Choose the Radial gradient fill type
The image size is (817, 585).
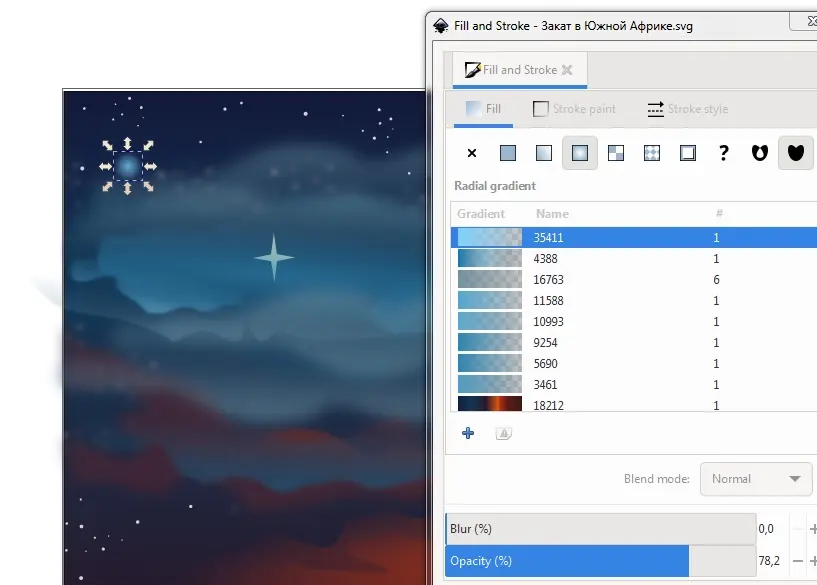pyautogui.click(x=580, y=153)
